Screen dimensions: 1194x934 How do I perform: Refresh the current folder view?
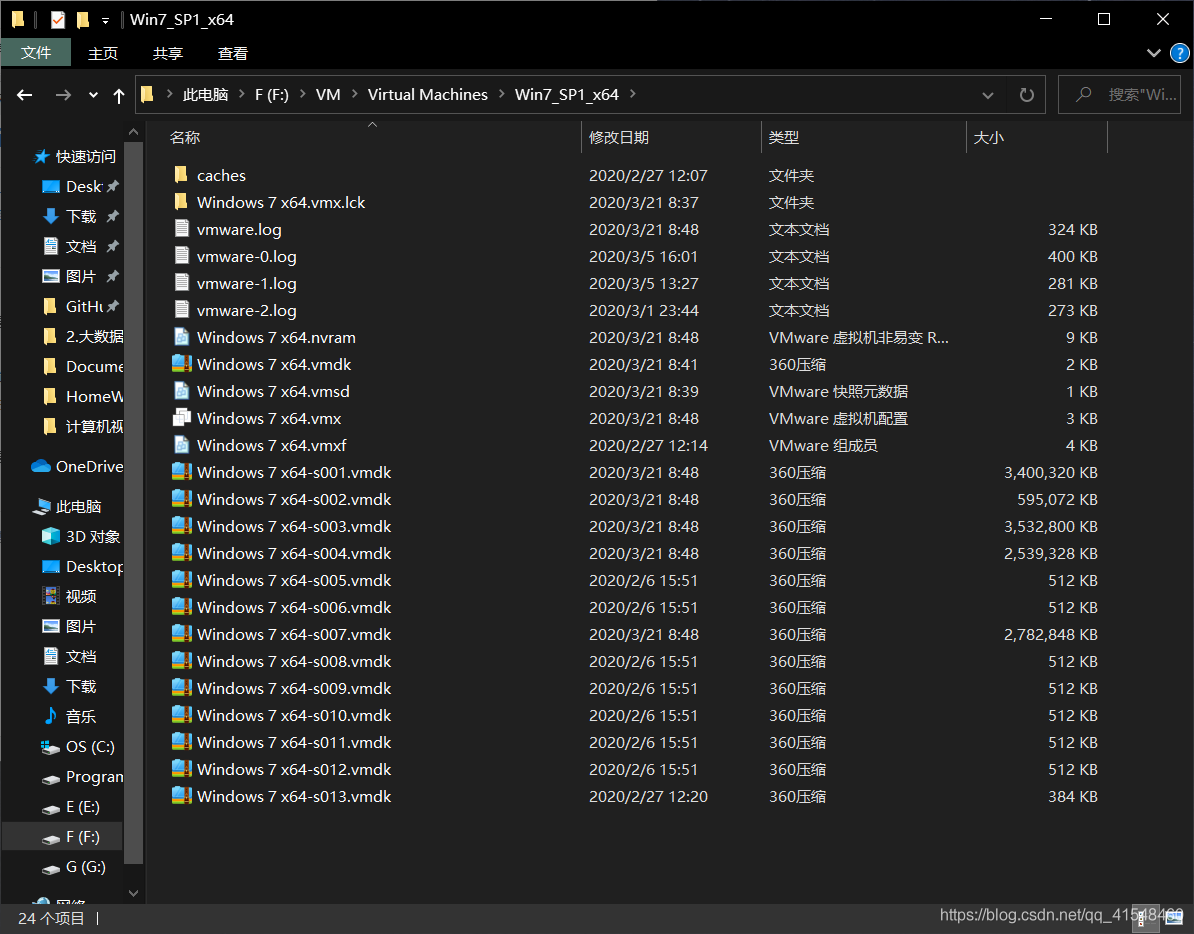pyautogui.click(x=1026, y=95)
